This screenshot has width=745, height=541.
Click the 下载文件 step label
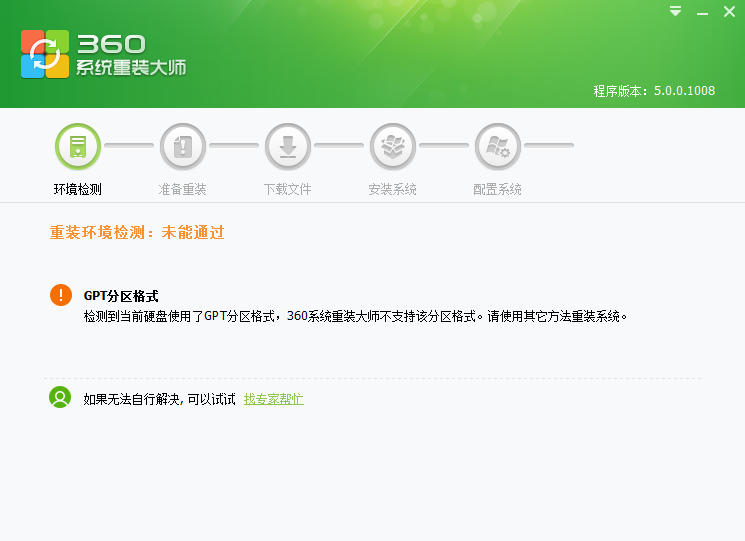(x=287, y=190)
